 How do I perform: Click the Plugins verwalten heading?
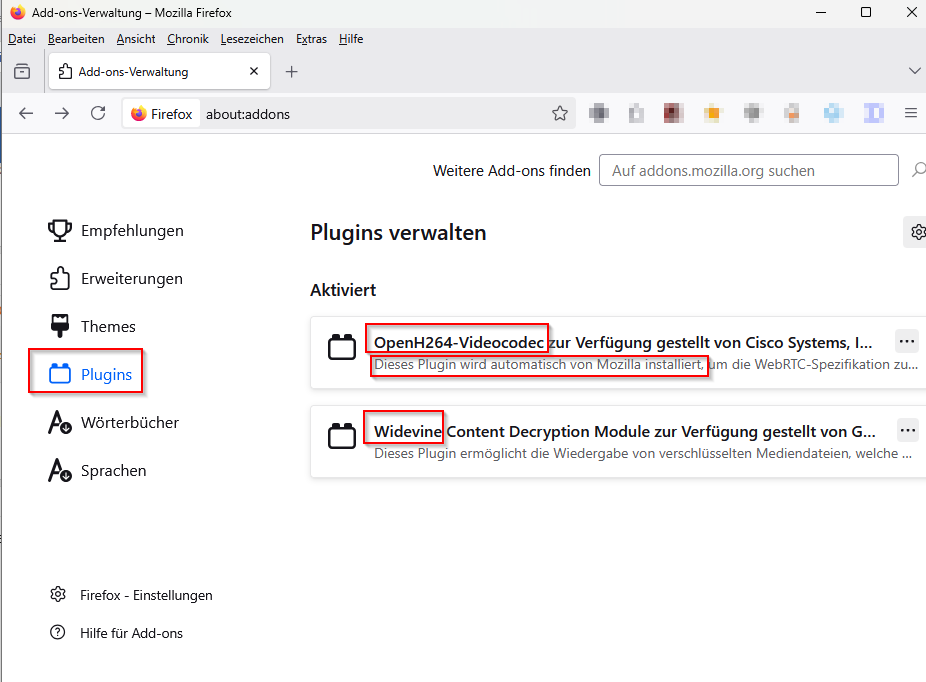pyautogui.click(x=399, y=233)
